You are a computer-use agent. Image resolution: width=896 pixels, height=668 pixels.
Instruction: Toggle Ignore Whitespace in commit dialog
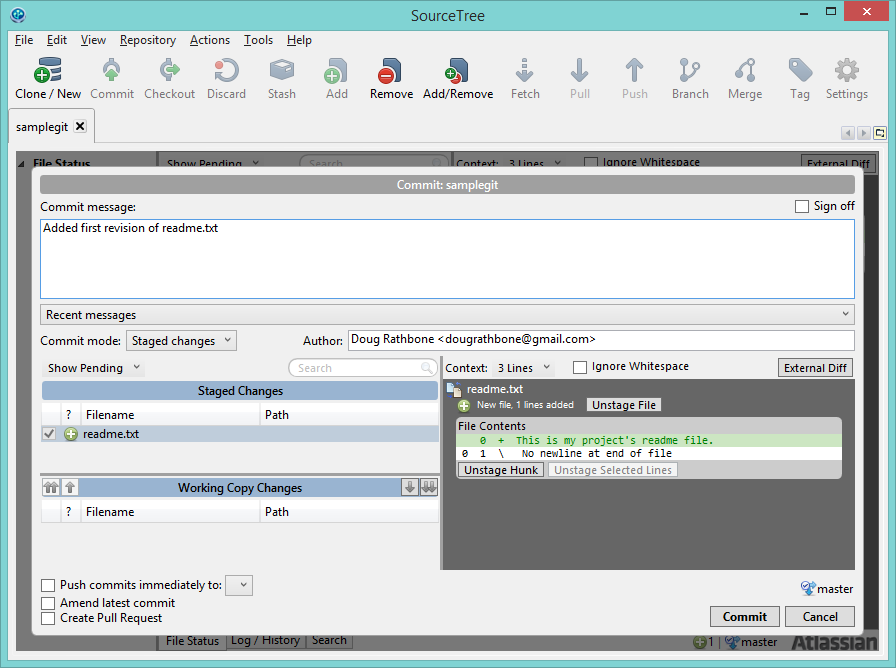tap(579, 367)
